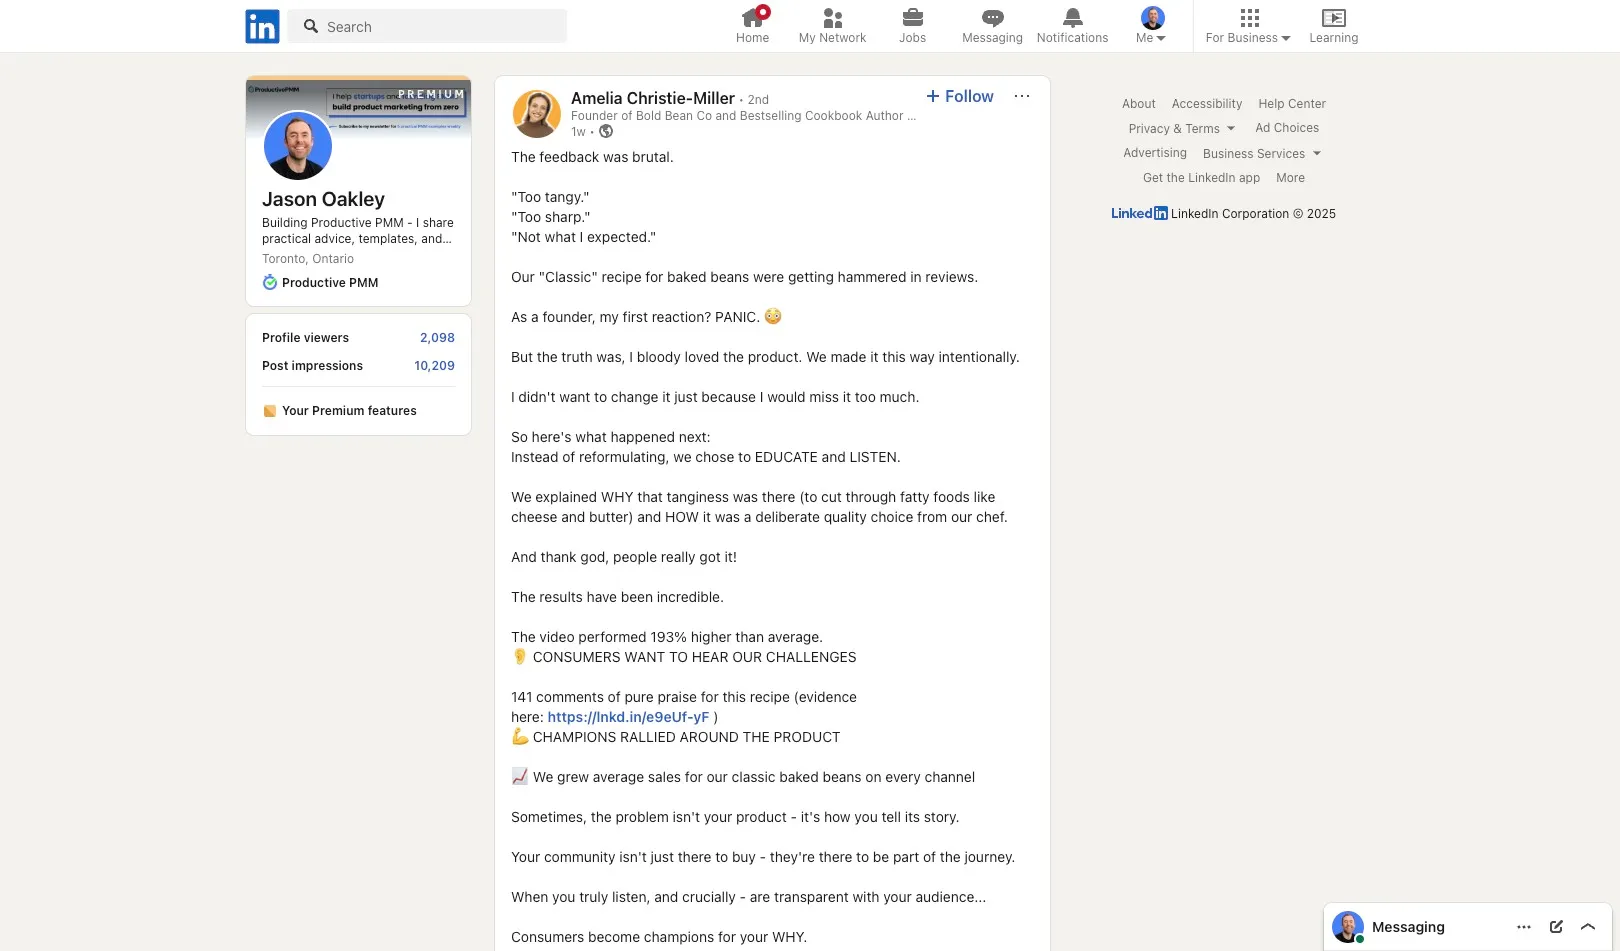Collapse the Messaging panel chevron

[x=1588, y=926]
